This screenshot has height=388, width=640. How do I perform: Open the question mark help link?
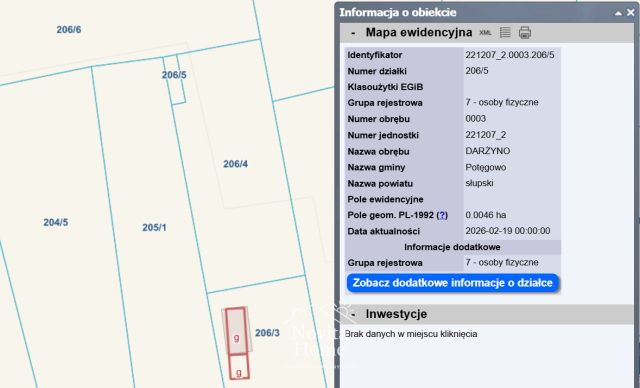pyautogui.click(x=442, y=215)
